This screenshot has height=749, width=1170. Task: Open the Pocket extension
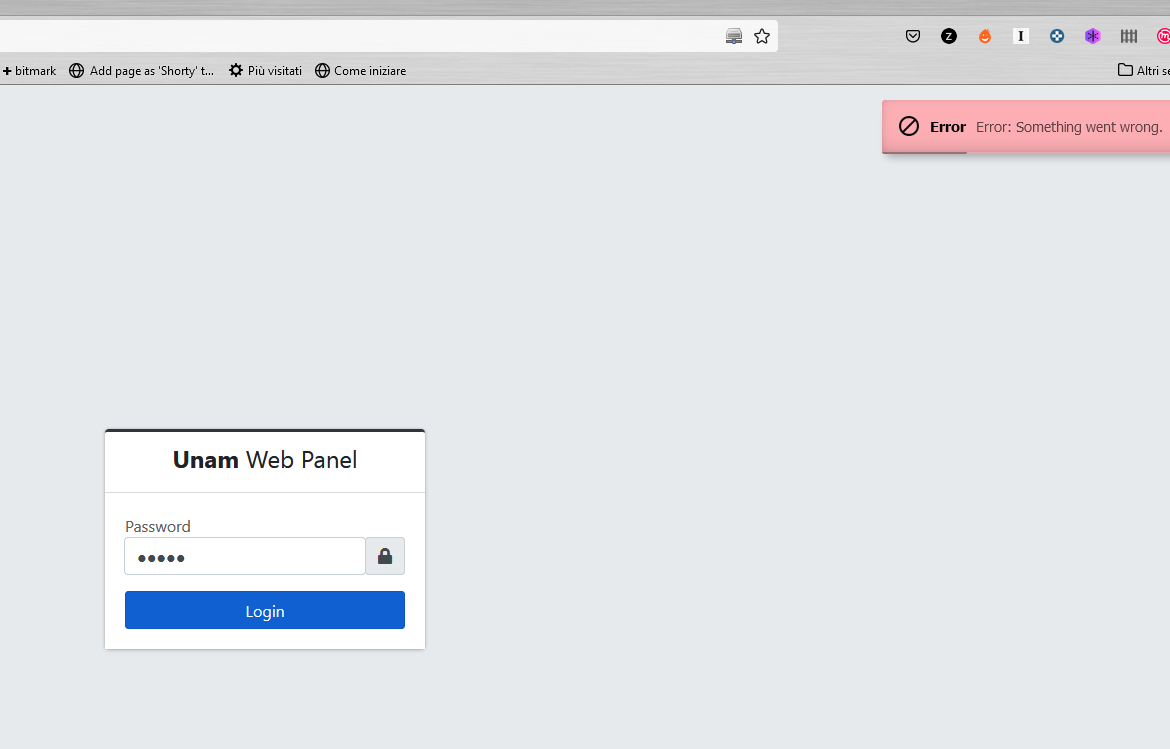coord(912,36)
